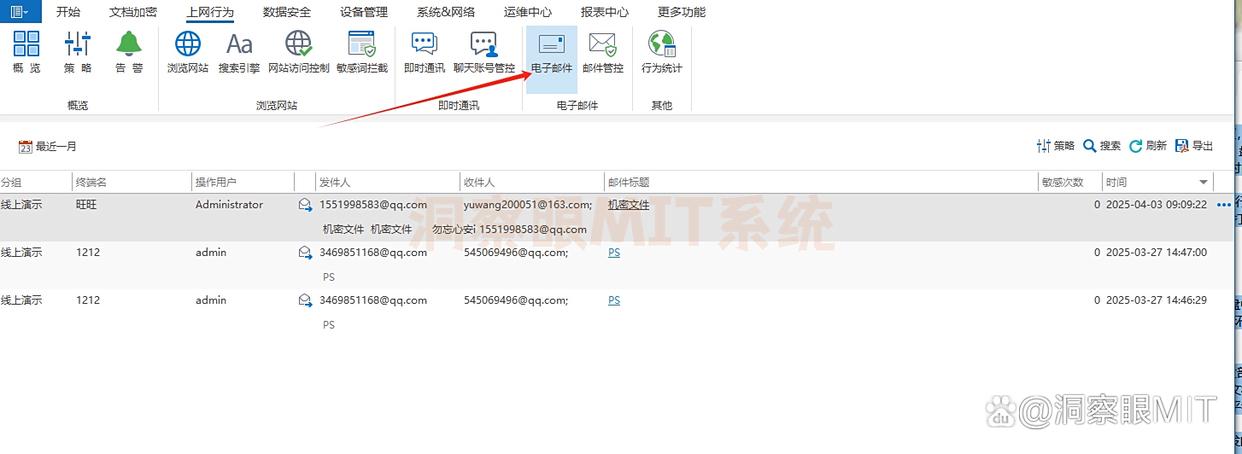Open the 机密文件 mail title link

(629, 205)
